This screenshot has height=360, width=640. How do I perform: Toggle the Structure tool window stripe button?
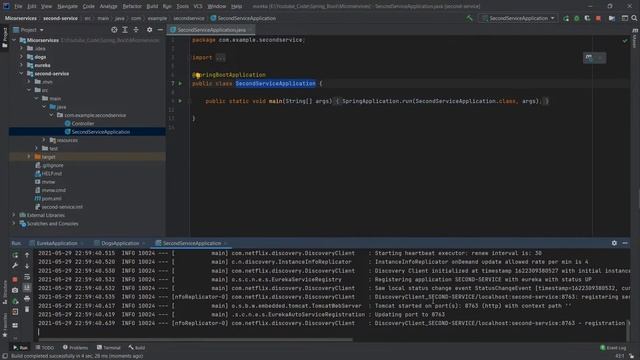(x=4, y=292)
